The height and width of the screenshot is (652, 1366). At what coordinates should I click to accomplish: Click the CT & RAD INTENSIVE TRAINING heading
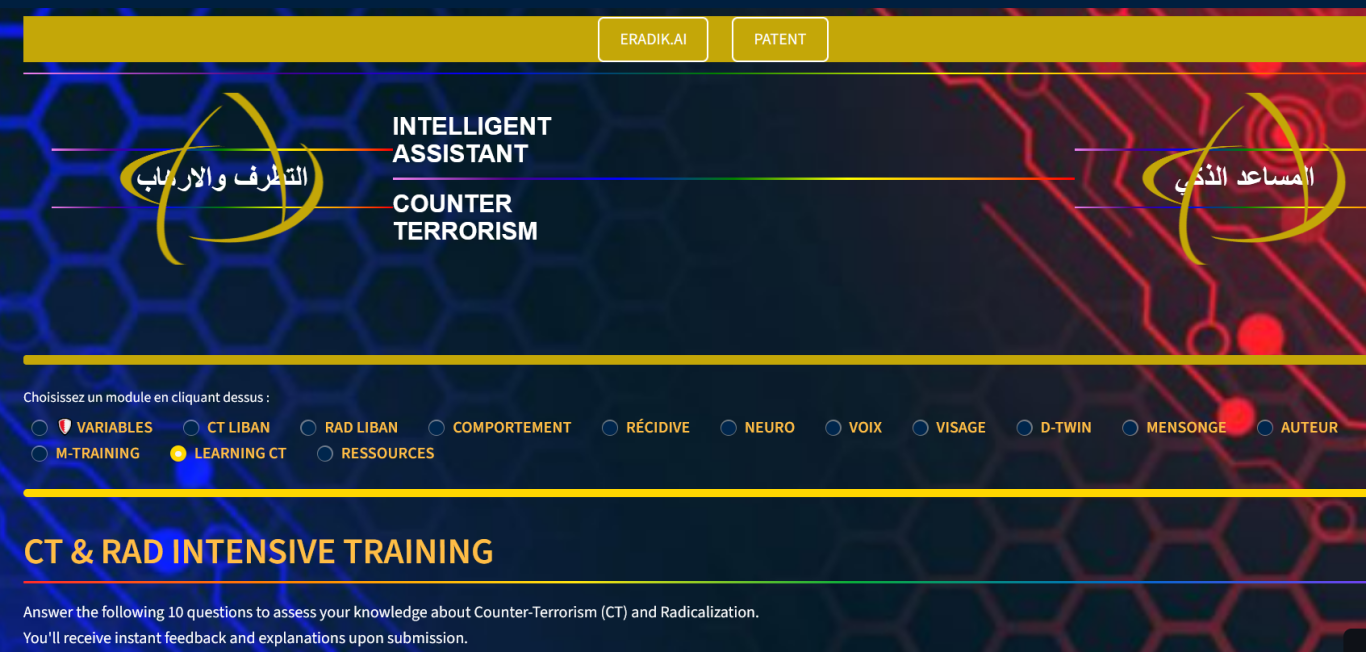click(258, 552)
